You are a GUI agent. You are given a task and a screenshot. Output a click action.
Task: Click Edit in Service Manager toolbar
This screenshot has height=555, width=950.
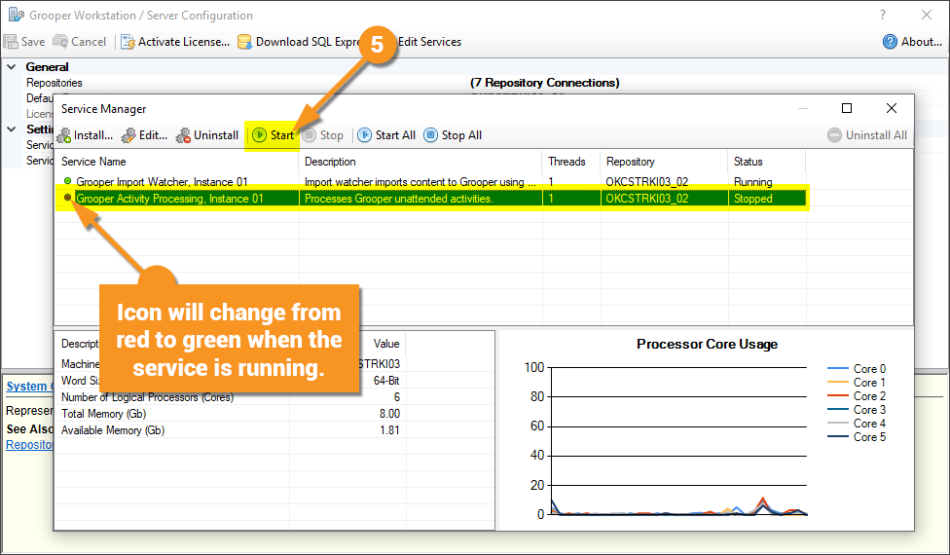144,135
